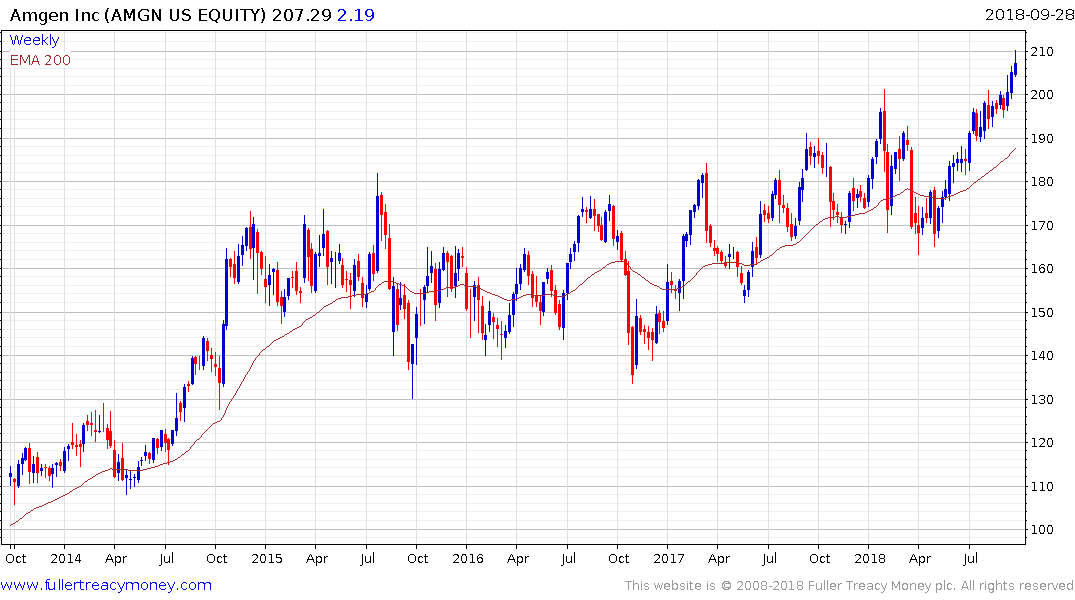The image size is (1075, 600).
Task: Click the 130 price axis label
Action: (x=1041, y=400)
